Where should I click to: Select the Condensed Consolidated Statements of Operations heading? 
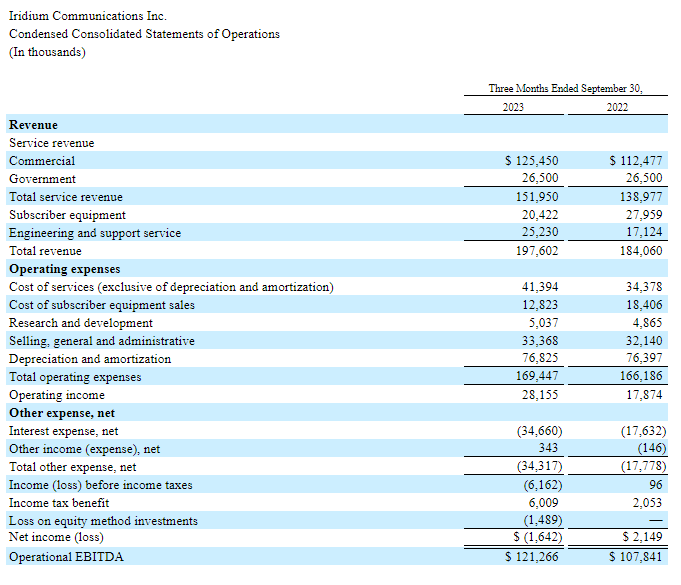tap(144, 34)
